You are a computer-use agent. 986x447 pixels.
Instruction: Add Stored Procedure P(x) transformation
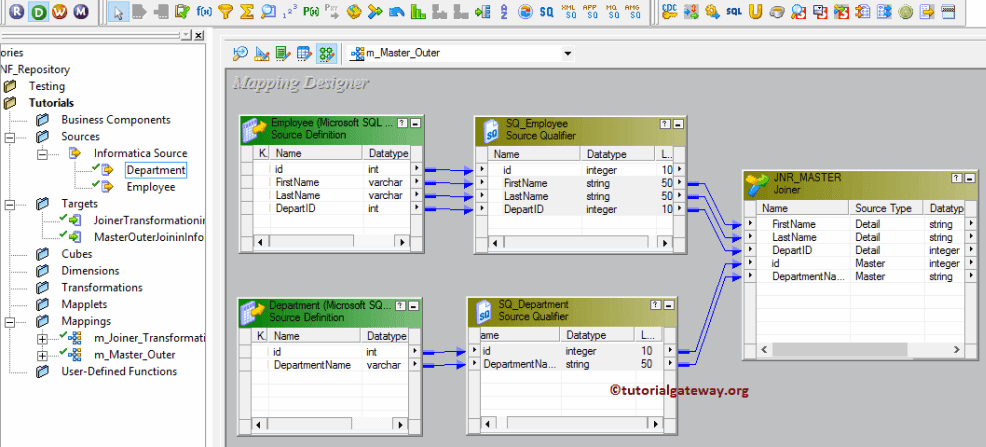pyautogui.click(x=311, y=11)
